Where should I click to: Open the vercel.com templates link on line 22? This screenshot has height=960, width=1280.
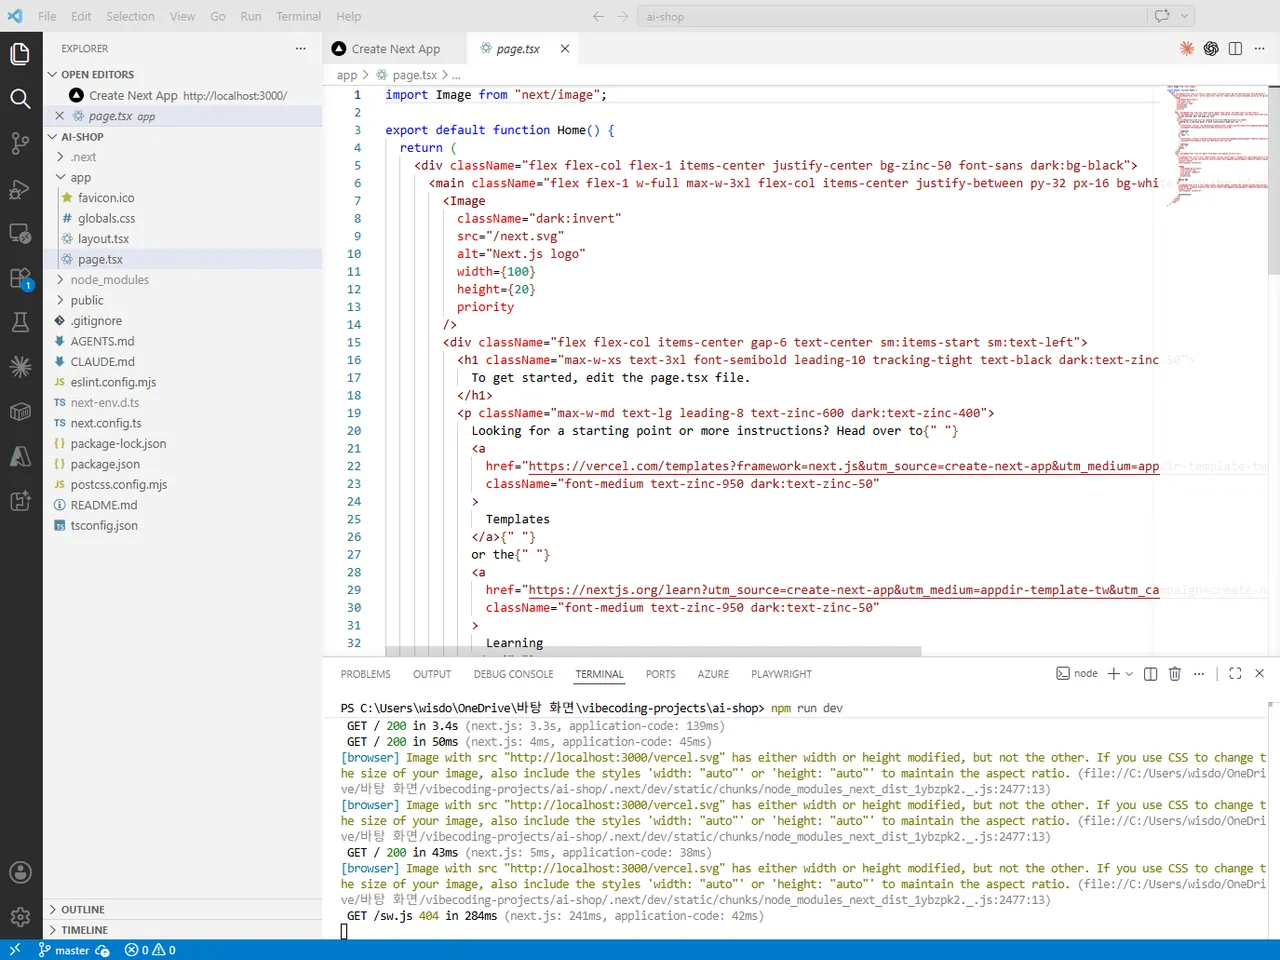coord(844,466)
